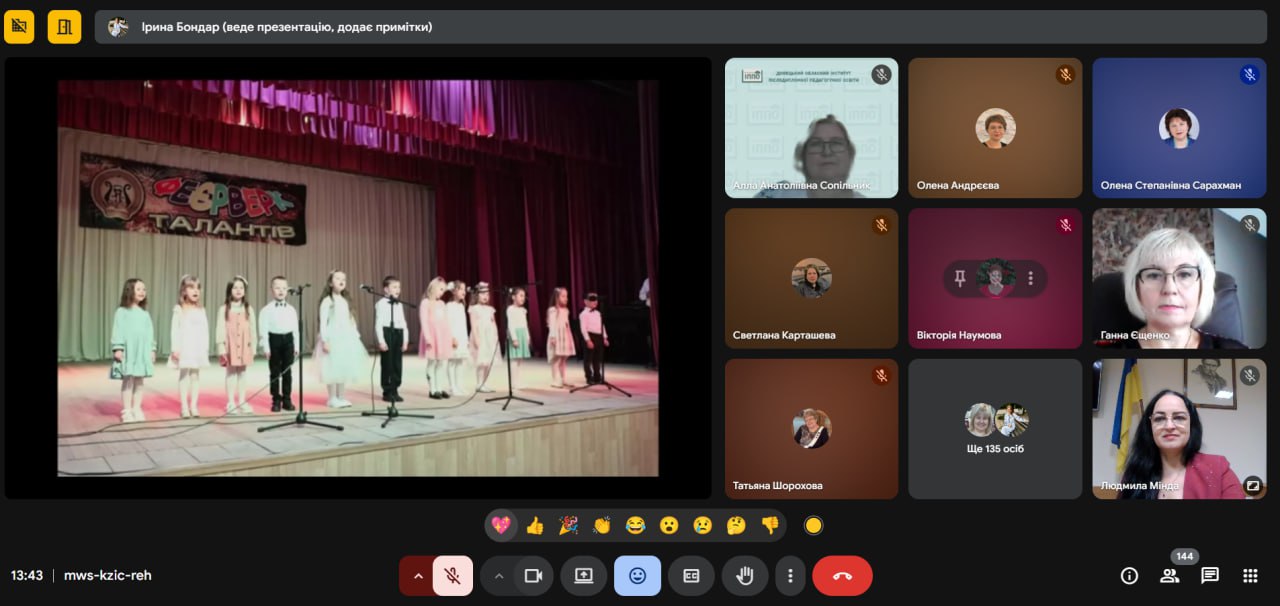The image size is (1280, 606).
Task: Open the chat with everyone panel
Action: (1210, 576)
